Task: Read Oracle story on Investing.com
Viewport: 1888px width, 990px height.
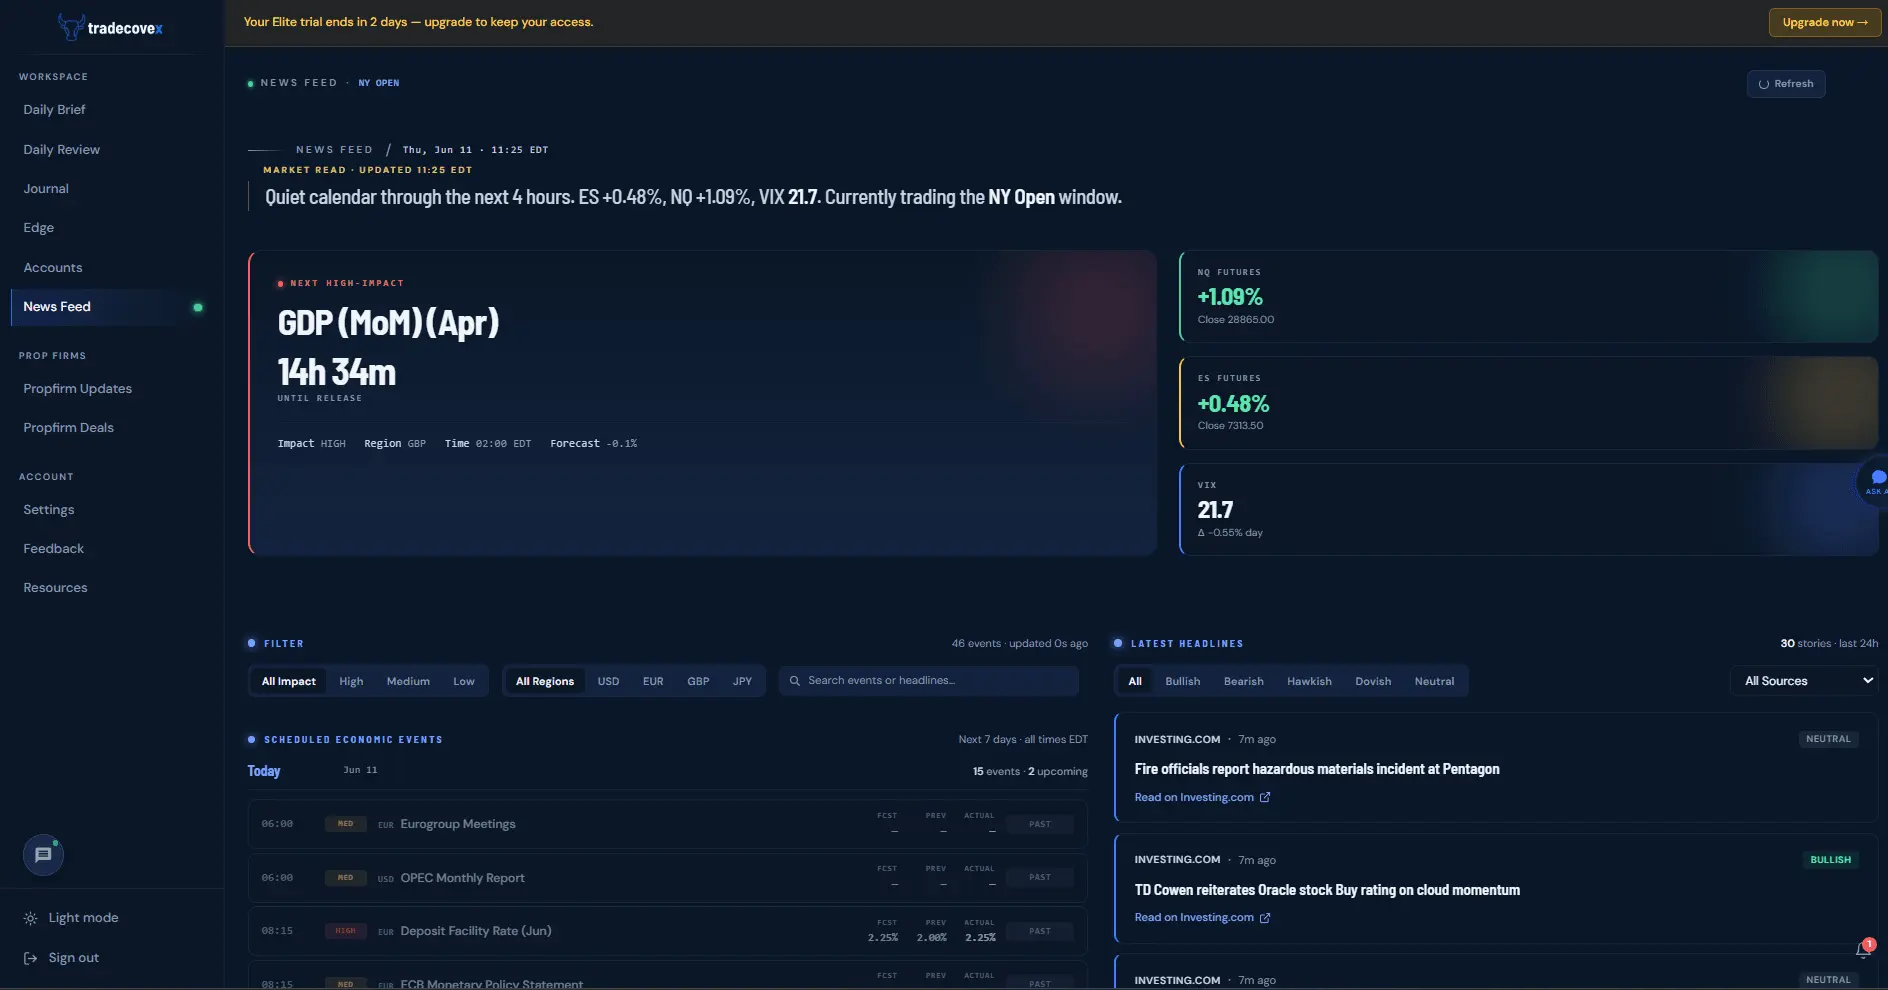Action: coord(1202,917)
